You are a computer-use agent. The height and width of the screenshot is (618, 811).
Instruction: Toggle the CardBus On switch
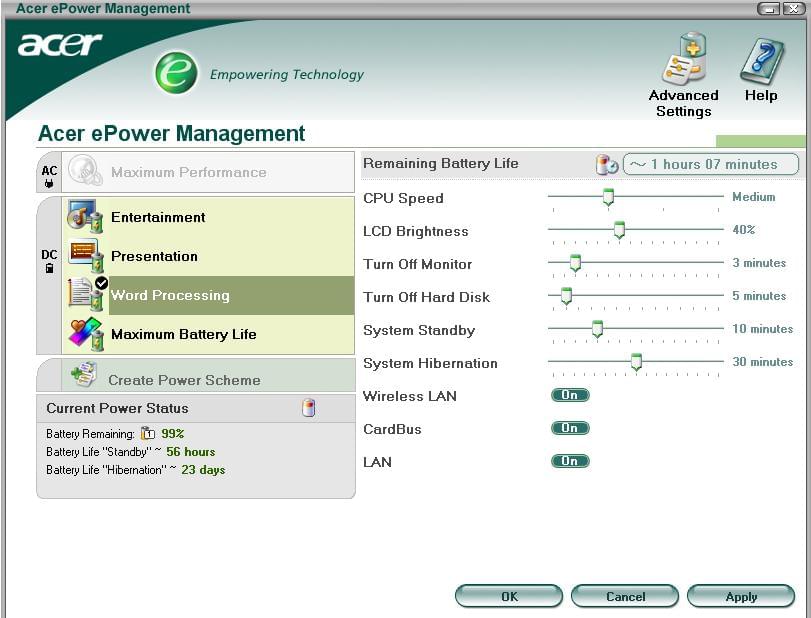(x=570, y=428)
